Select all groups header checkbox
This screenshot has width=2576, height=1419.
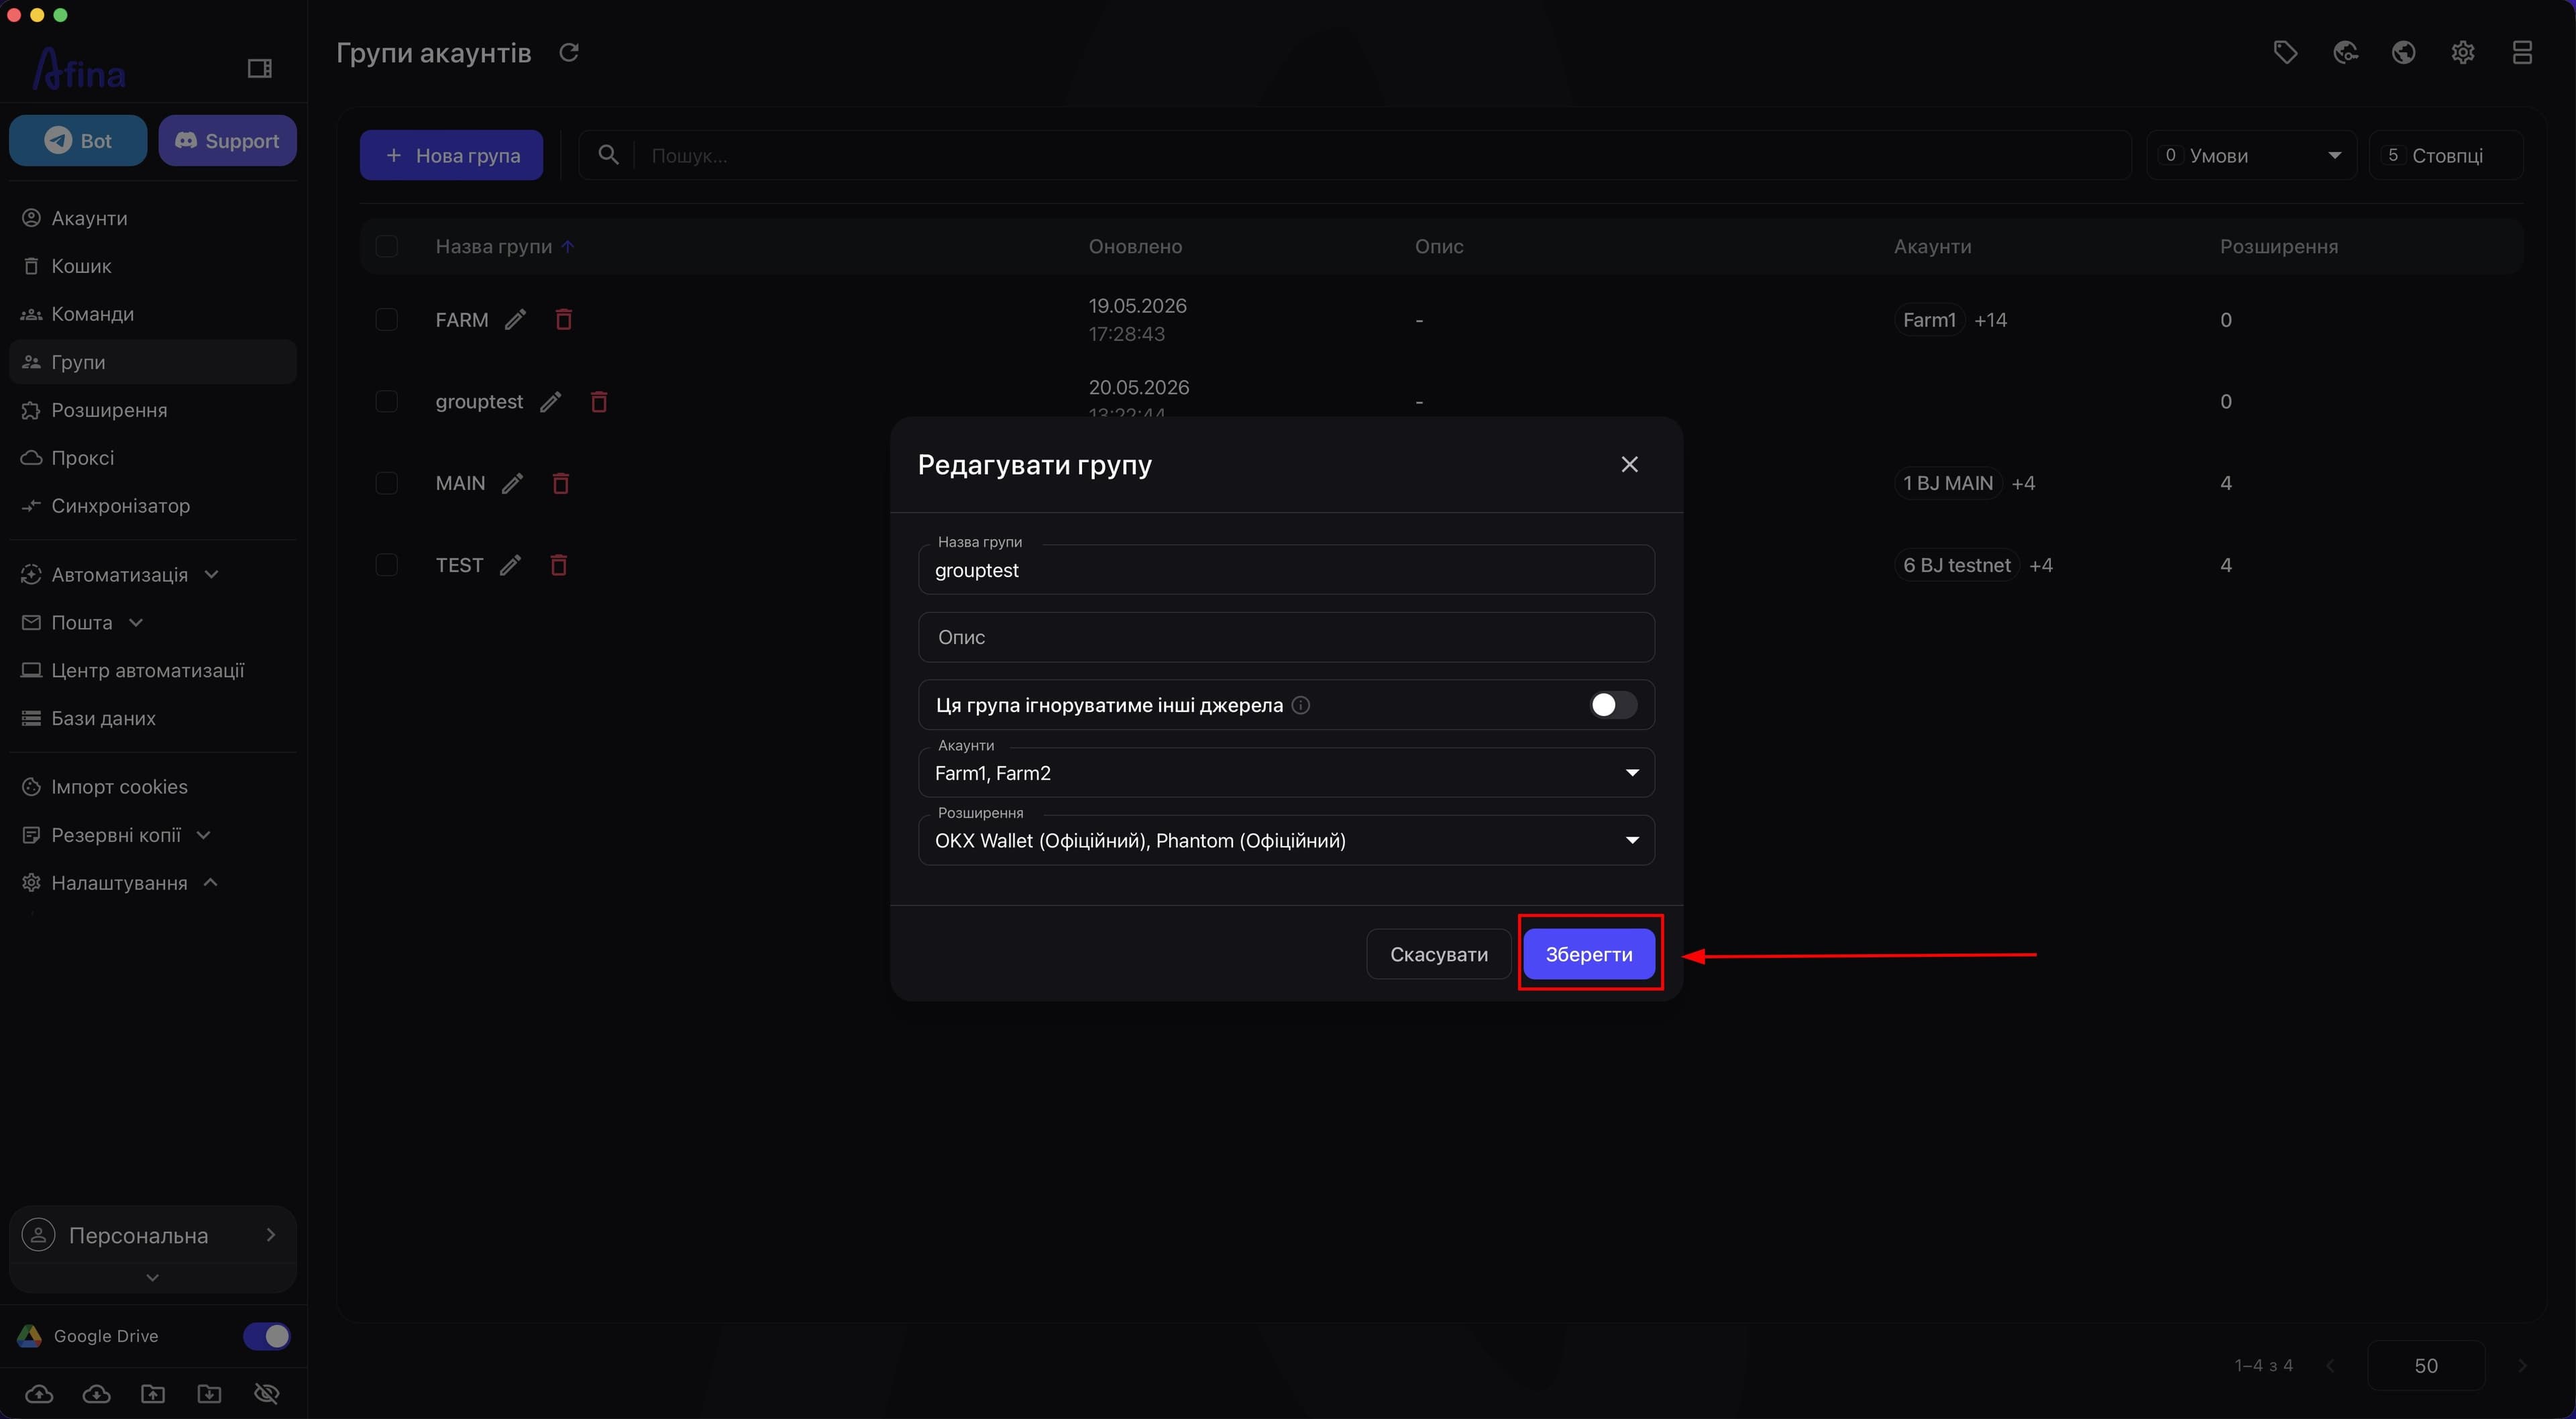(386, 246)
